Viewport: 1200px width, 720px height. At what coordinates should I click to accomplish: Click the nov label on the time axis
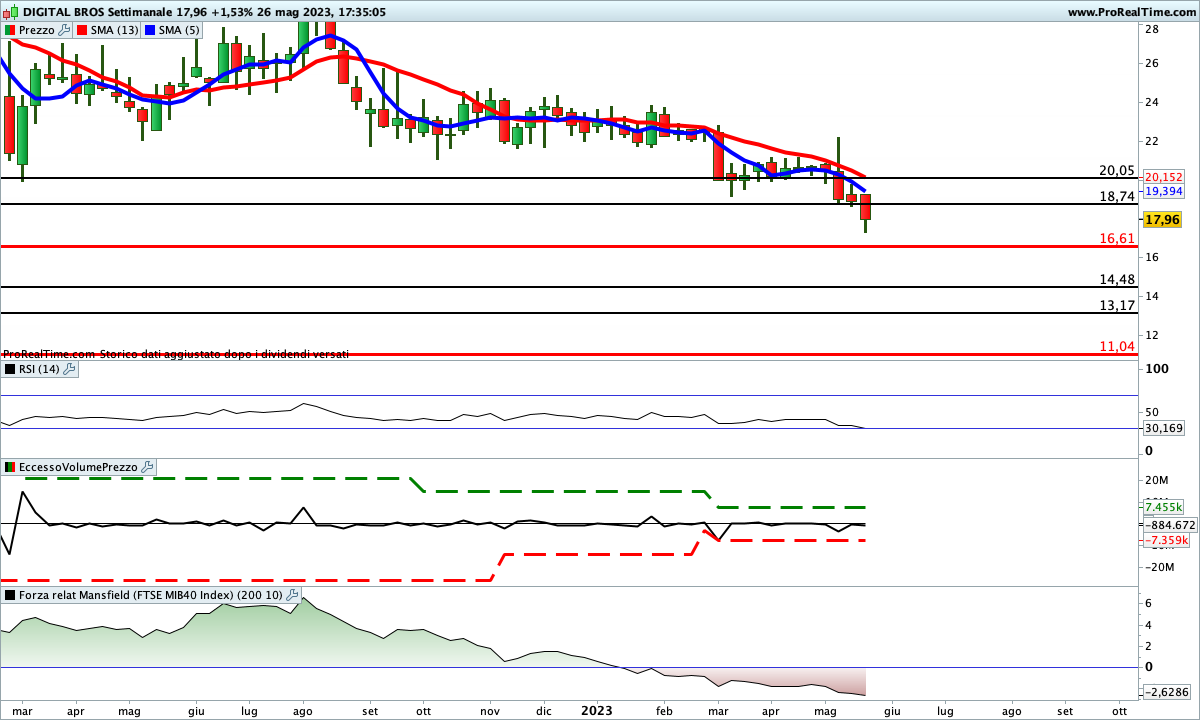coord(490,710)
